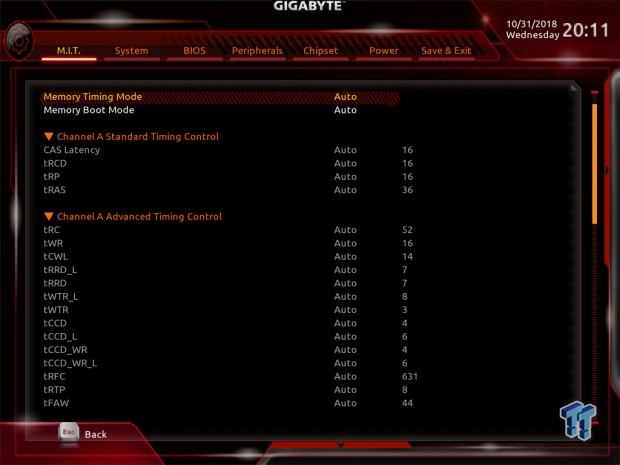The width and height of the screenshot is (620, 465).
Task: Click the date 10/31/2018
Action: point(531,24)
